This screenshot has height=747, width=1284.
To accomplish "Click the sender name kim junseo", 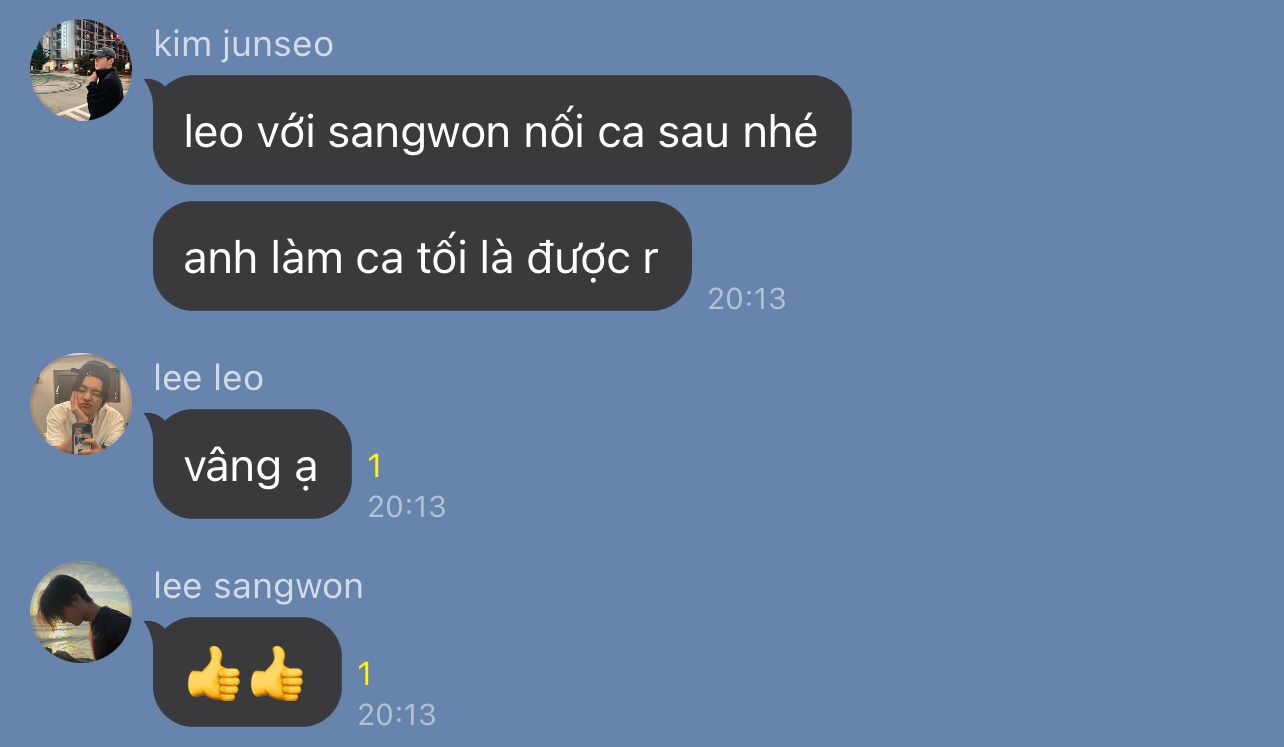I will point(243,45).
